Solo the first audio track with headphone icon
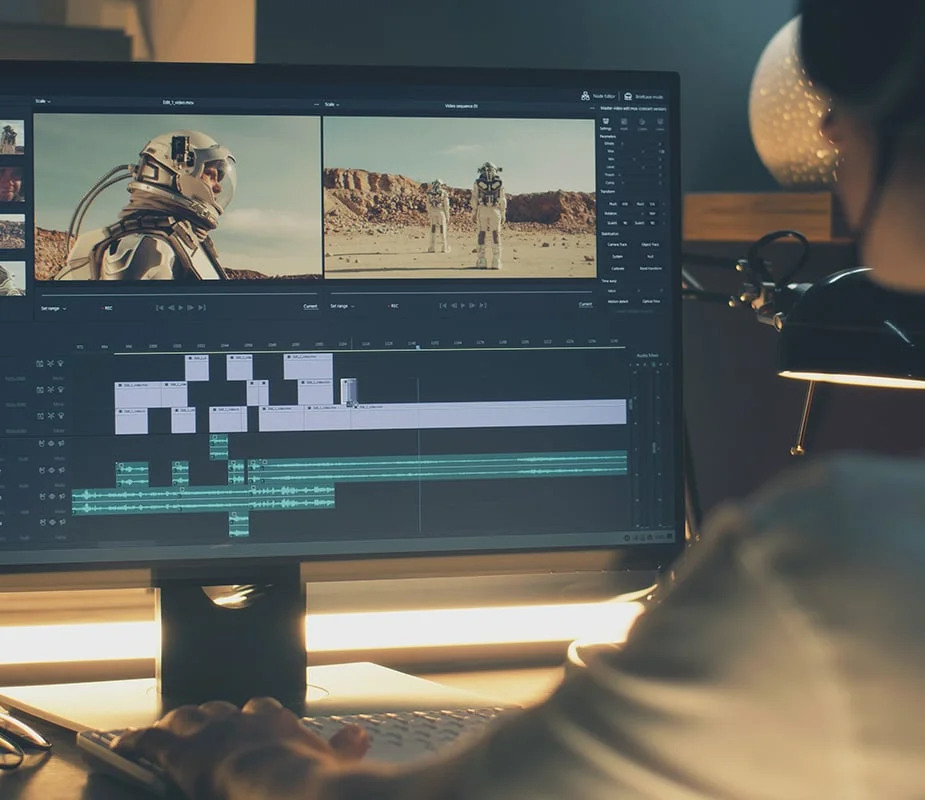 point(41,444)
